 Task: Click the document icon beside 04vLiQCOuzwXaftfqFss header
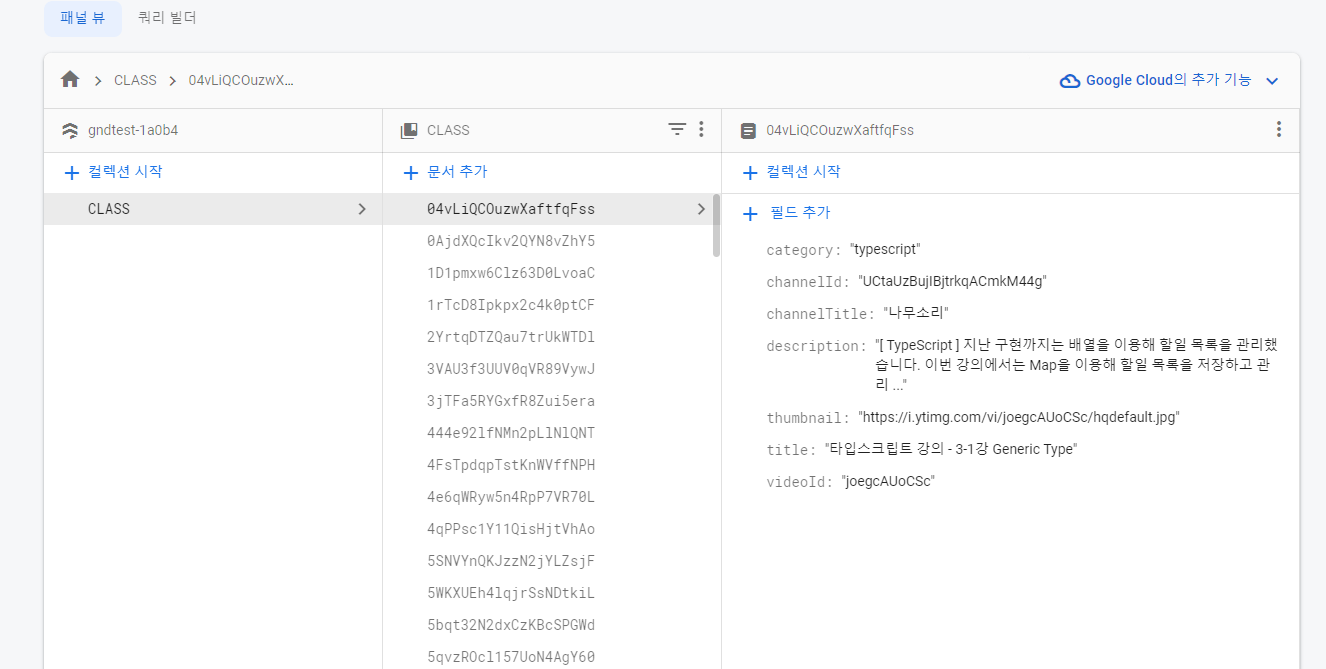point(748,130)
